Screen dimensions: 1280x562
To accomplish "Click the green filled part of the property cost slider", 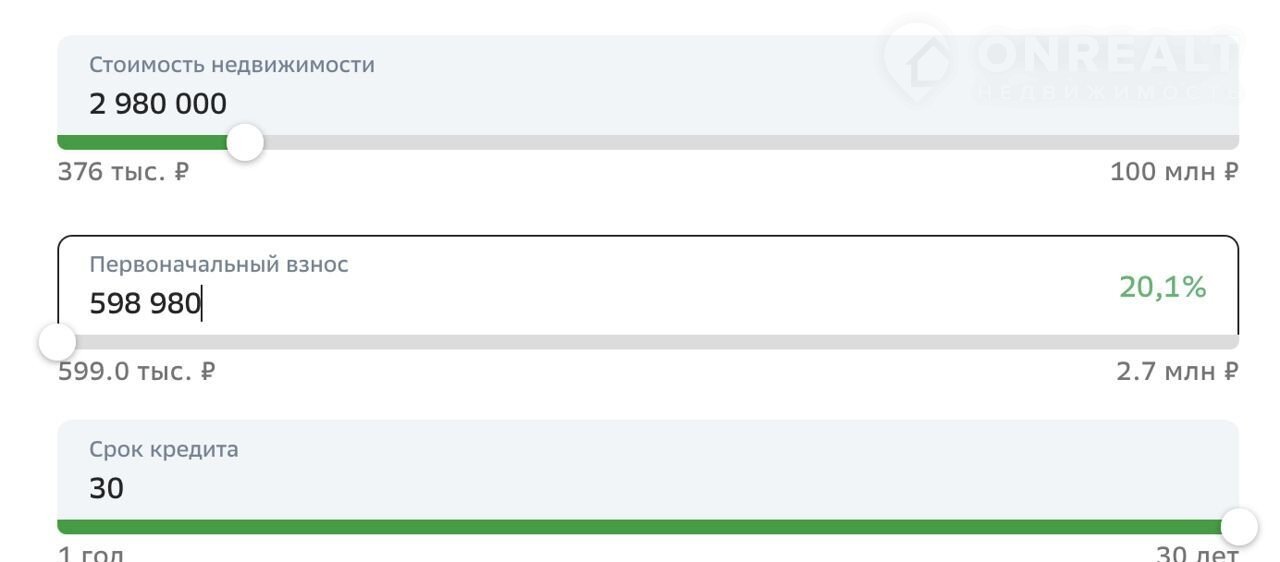I will point(140,143).
